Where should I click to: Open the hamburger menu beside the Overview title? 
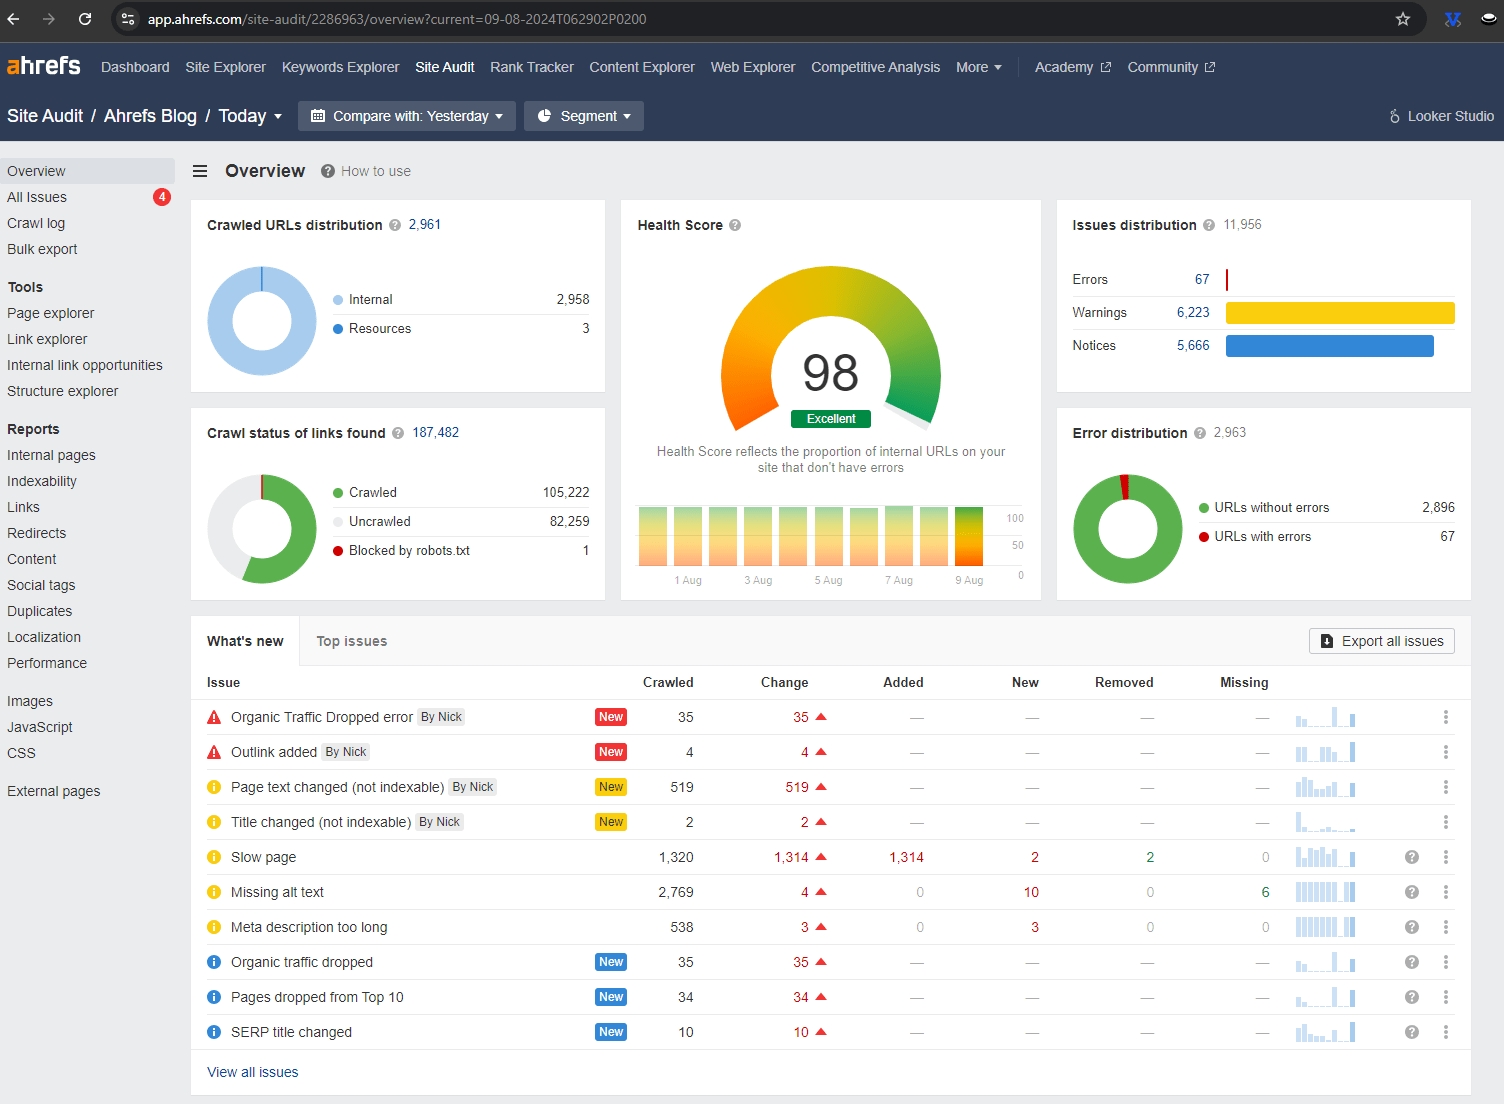tap(200, 171)
